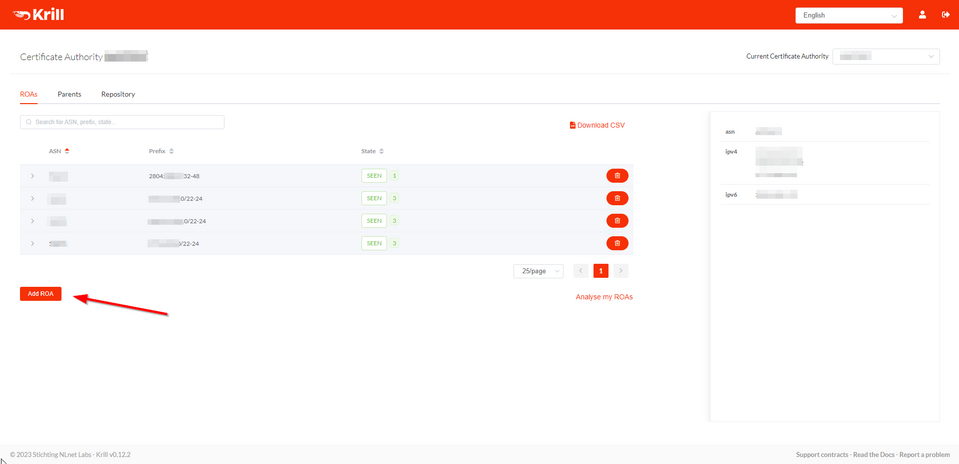Click the logout icon in header
This screenshot has height=464, width=959.
(x=945, y=15)
